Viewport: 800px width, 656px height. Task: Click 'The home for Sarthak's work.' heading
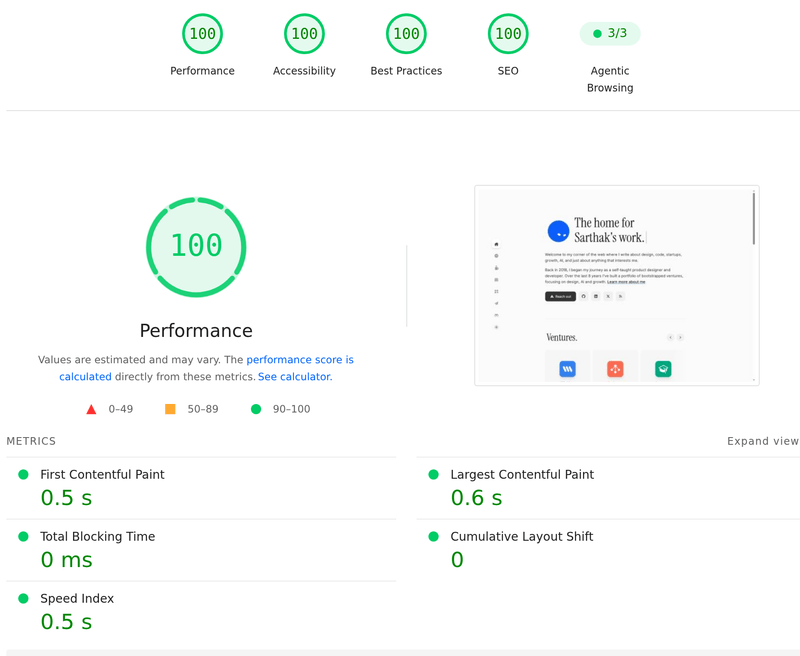pyautogui.click(x=610, y=230)
